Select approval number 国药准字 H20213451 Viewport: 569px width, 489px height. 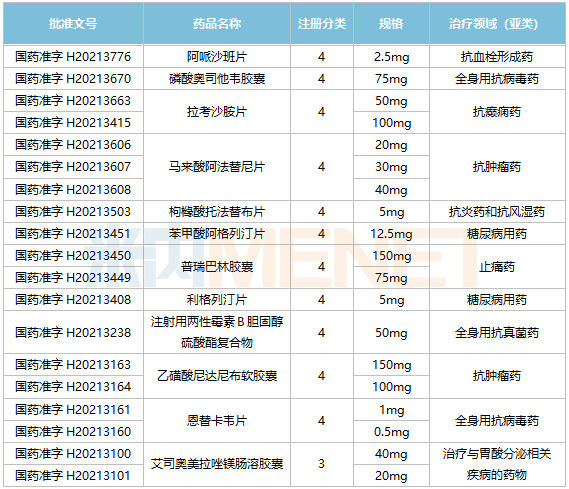click(73, 234)
